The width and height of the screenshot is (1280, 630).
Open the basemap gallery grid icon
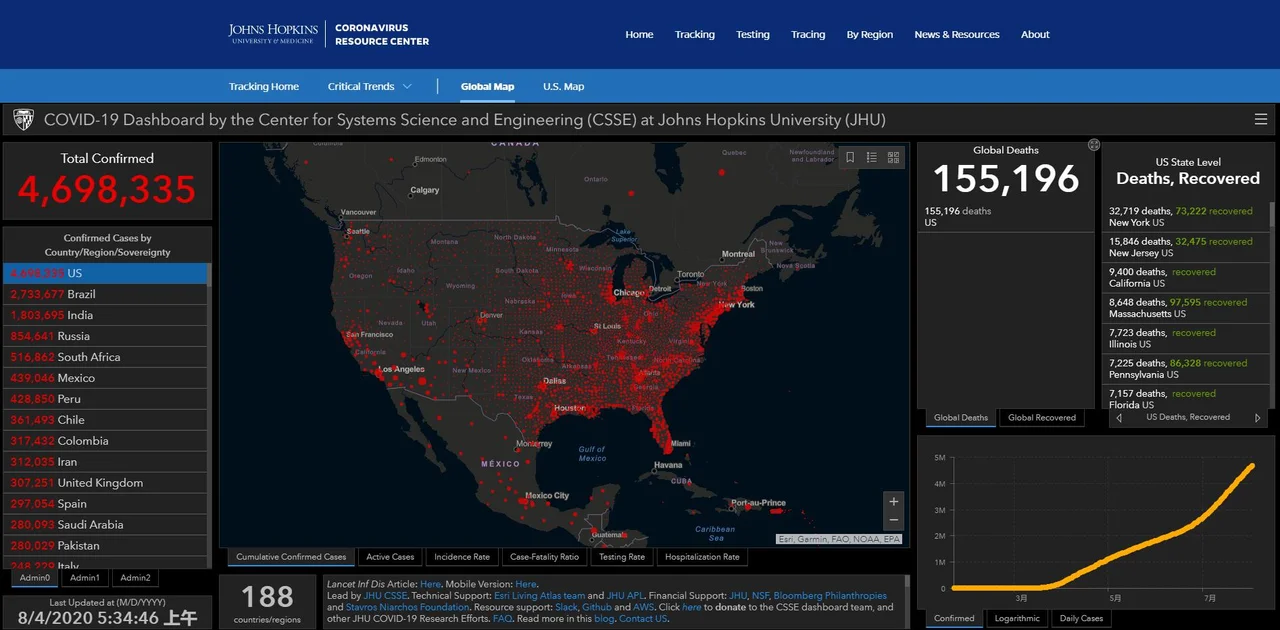[894, 157]
